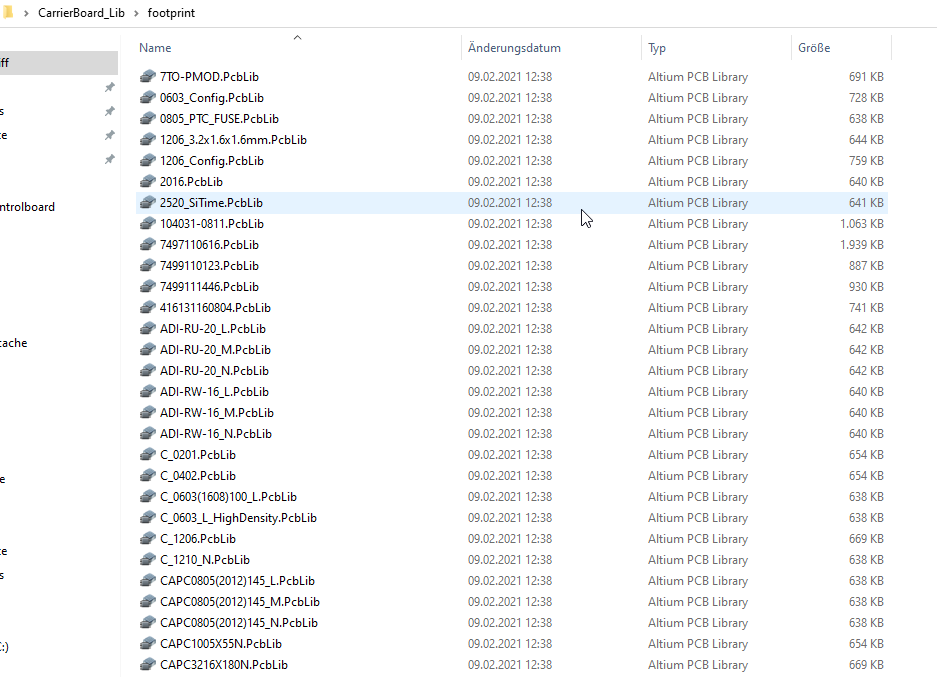Open the chevron between CarrierBoard_Lib and footprint
Viewport: 937px width, 677px height.
(x=137, y=14)
